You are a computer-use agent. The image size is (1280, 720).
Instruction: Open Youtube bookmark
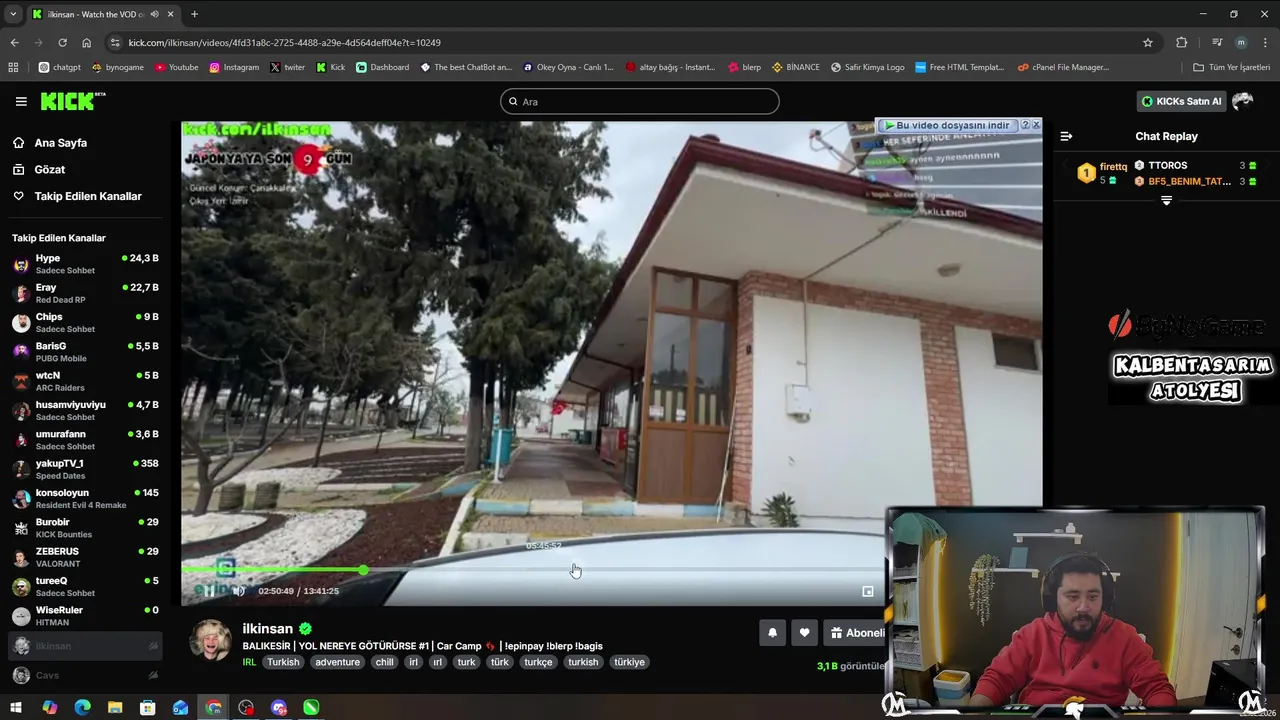176,67
